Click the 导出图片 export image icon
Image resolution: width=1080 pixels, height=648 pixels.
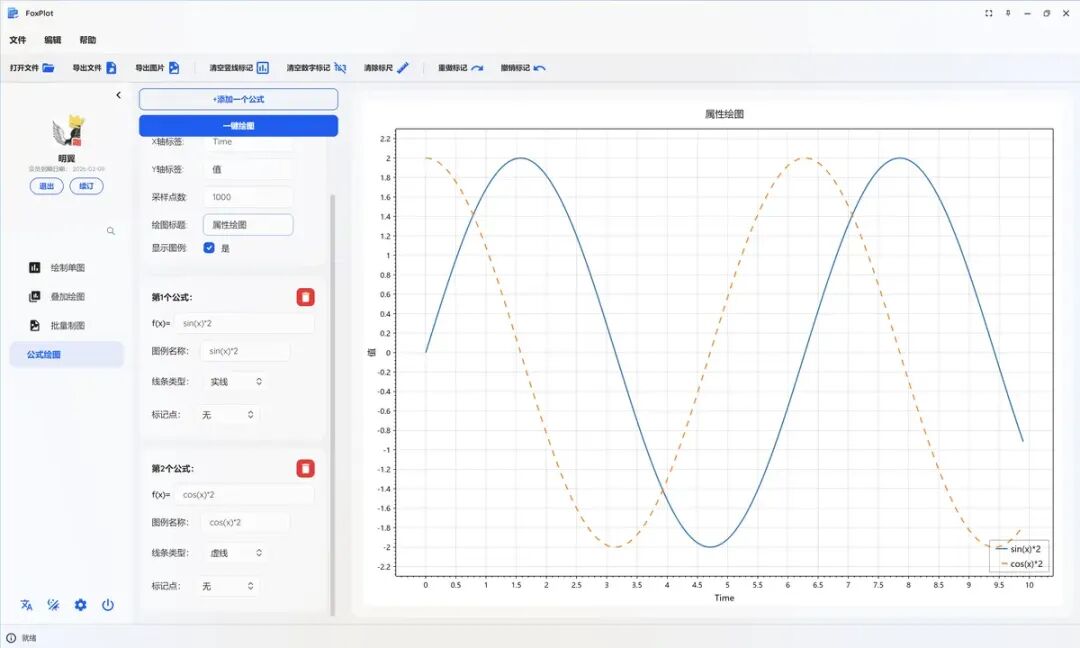(174, 67)
